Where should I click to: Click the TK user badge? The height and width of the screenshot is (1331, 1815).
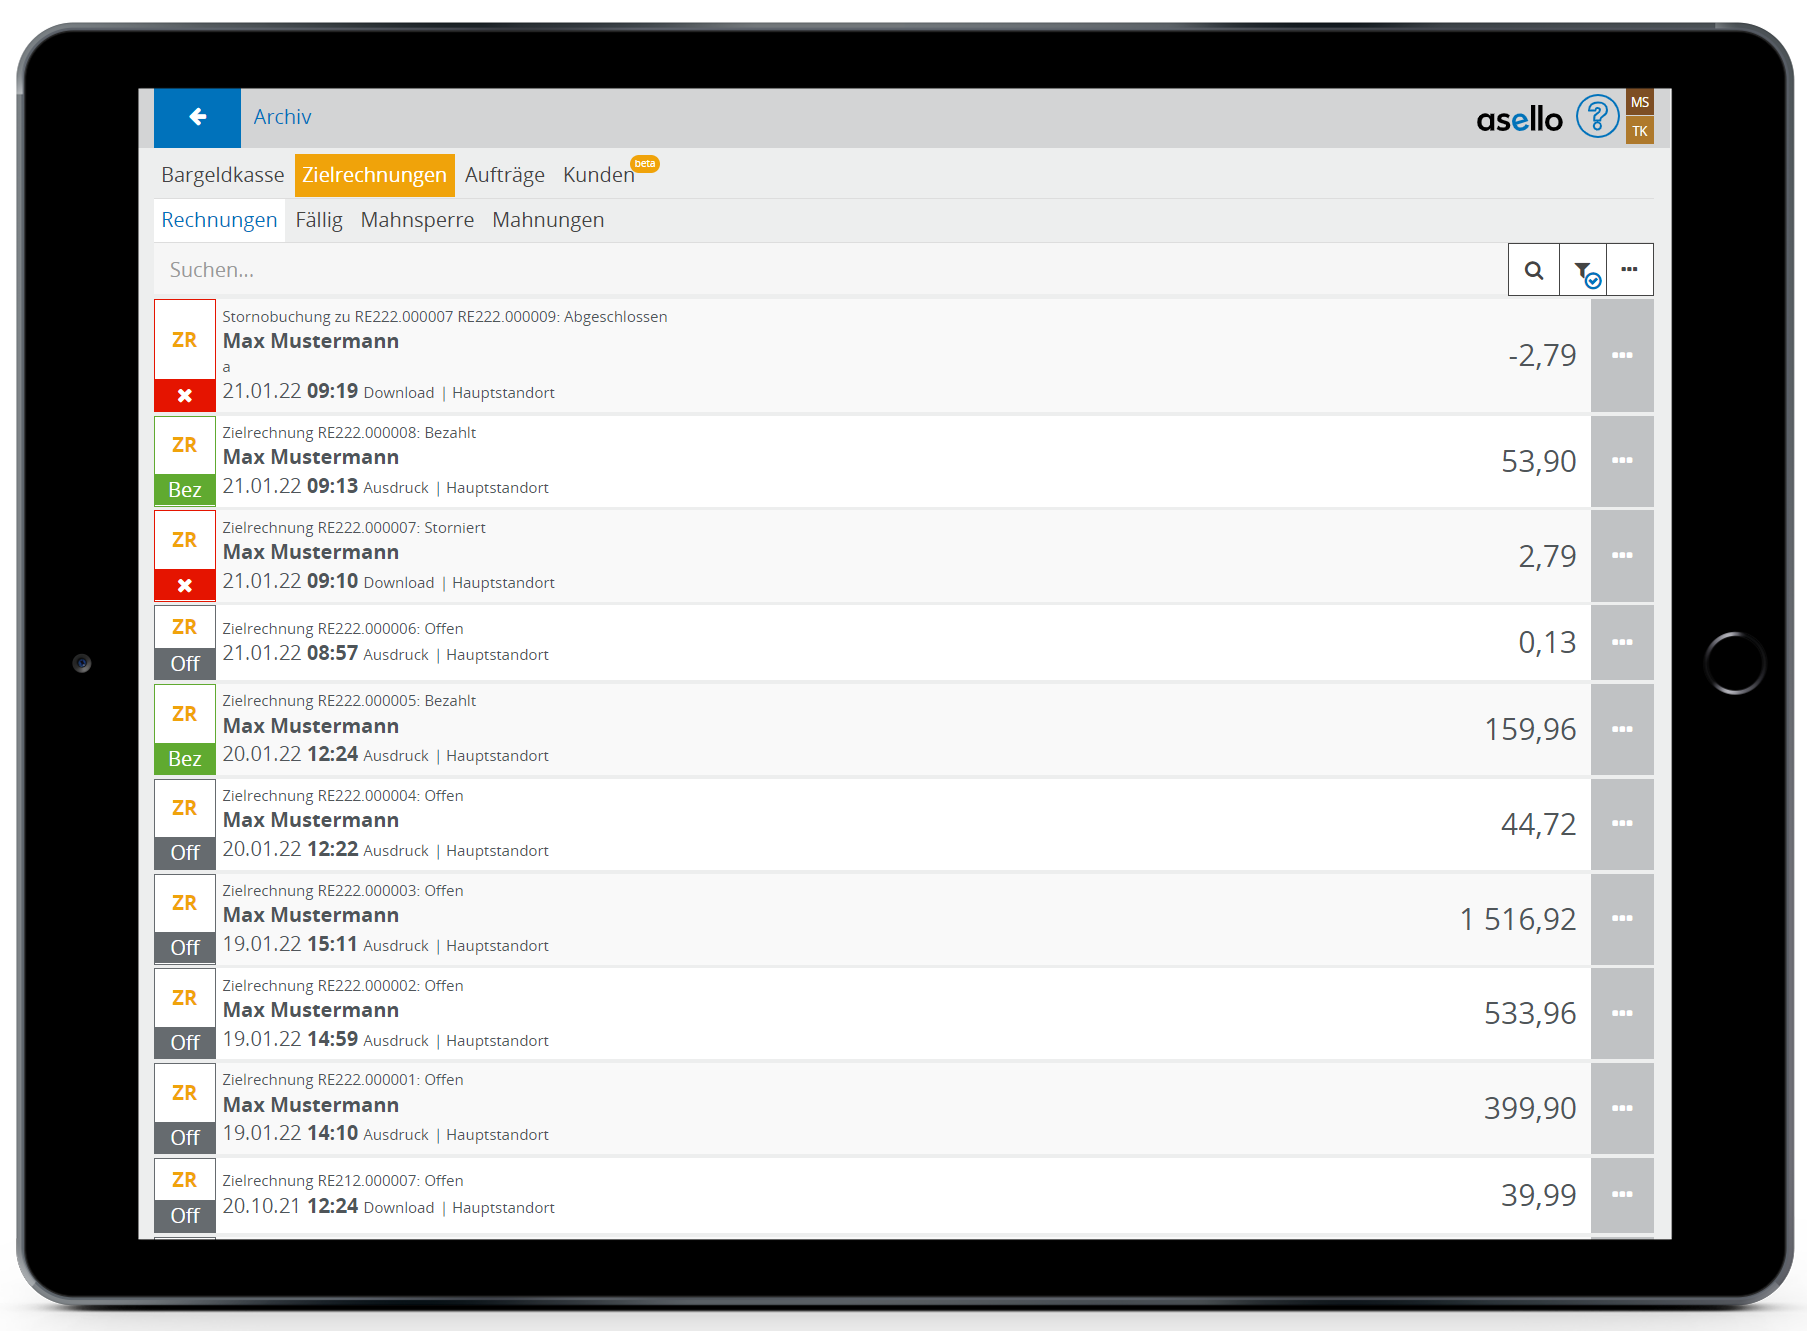point(1639,131)
